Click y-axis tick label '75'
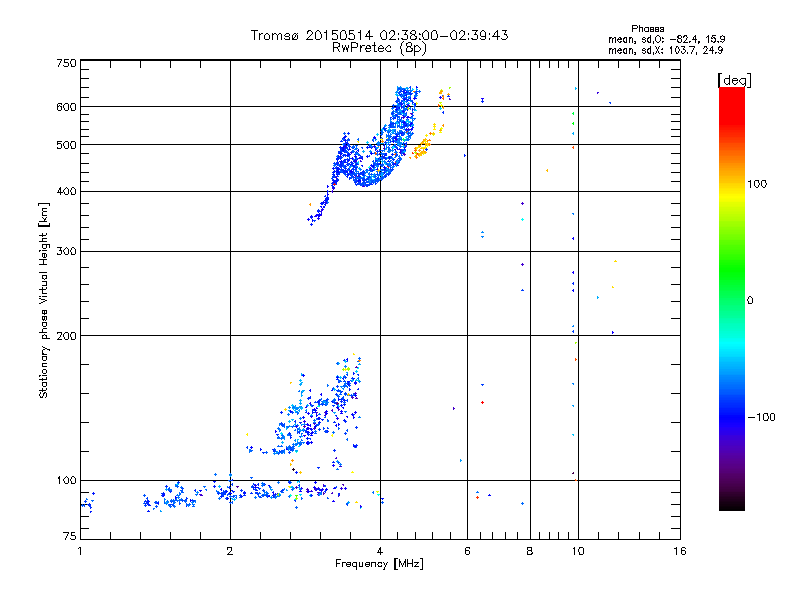This screenshot has width=800, height=600. point(70,536)
